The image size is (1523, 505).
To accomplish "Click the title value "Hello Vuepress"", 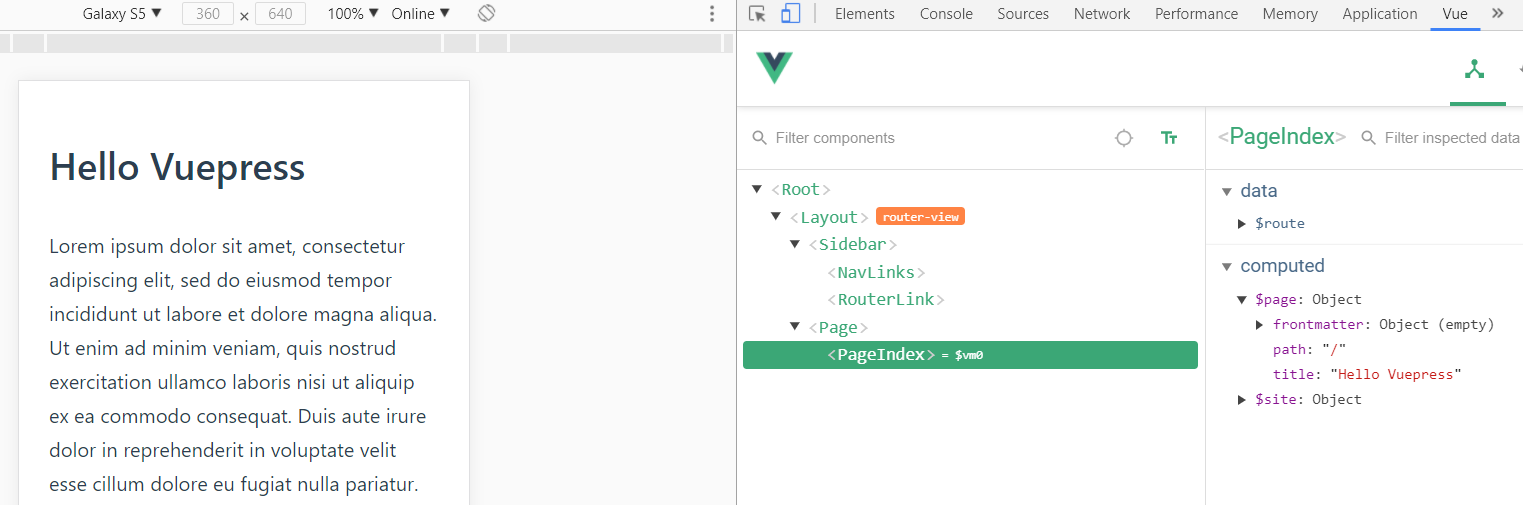I will tap(1396, 374).
